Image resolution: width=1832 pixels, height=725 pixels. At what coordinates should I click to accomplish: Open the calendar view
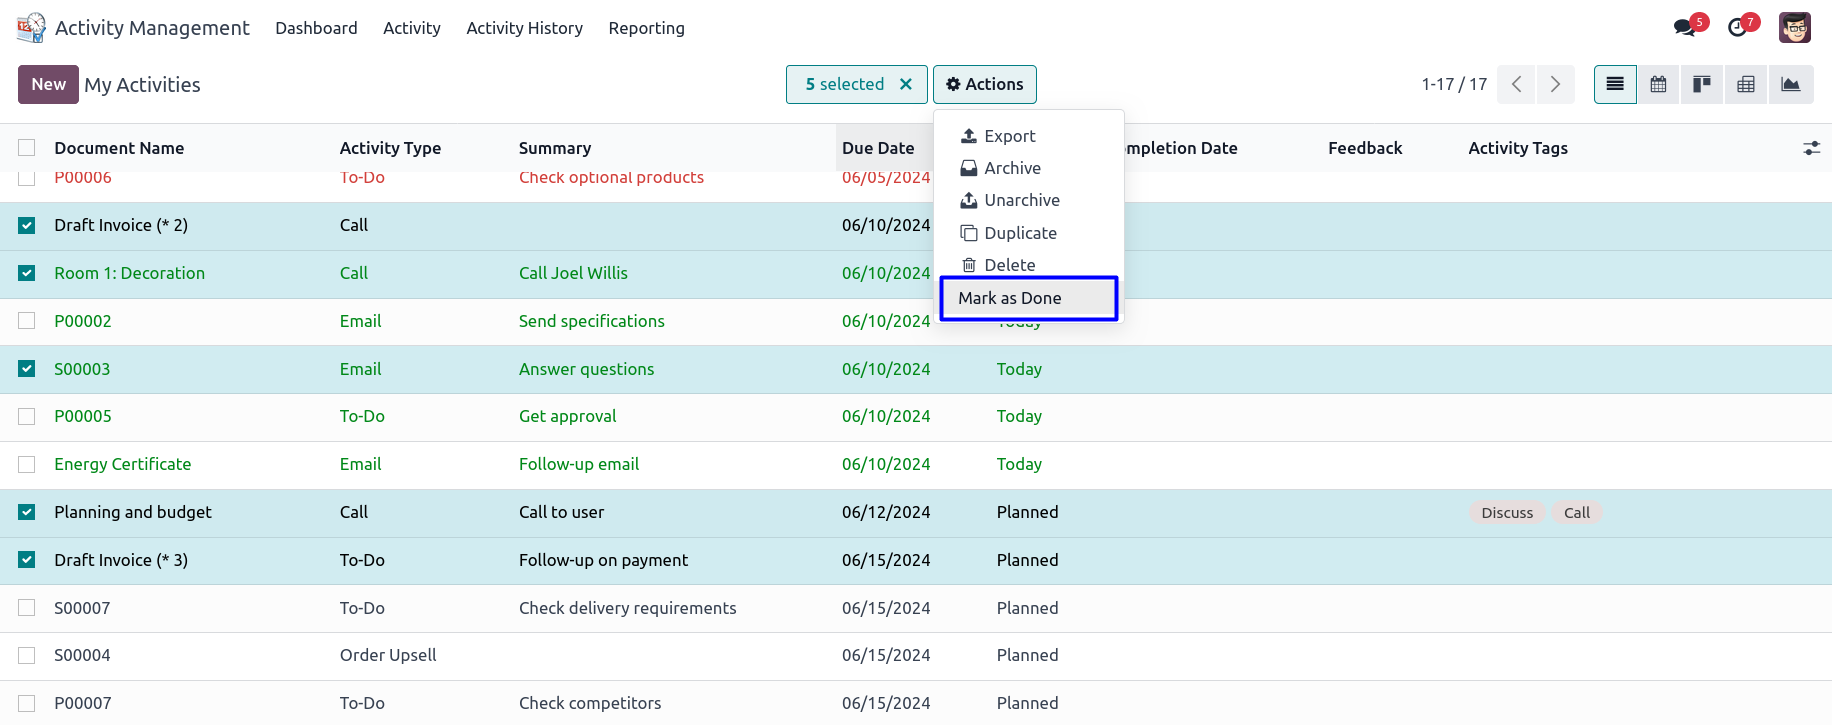pos(1658,85)
